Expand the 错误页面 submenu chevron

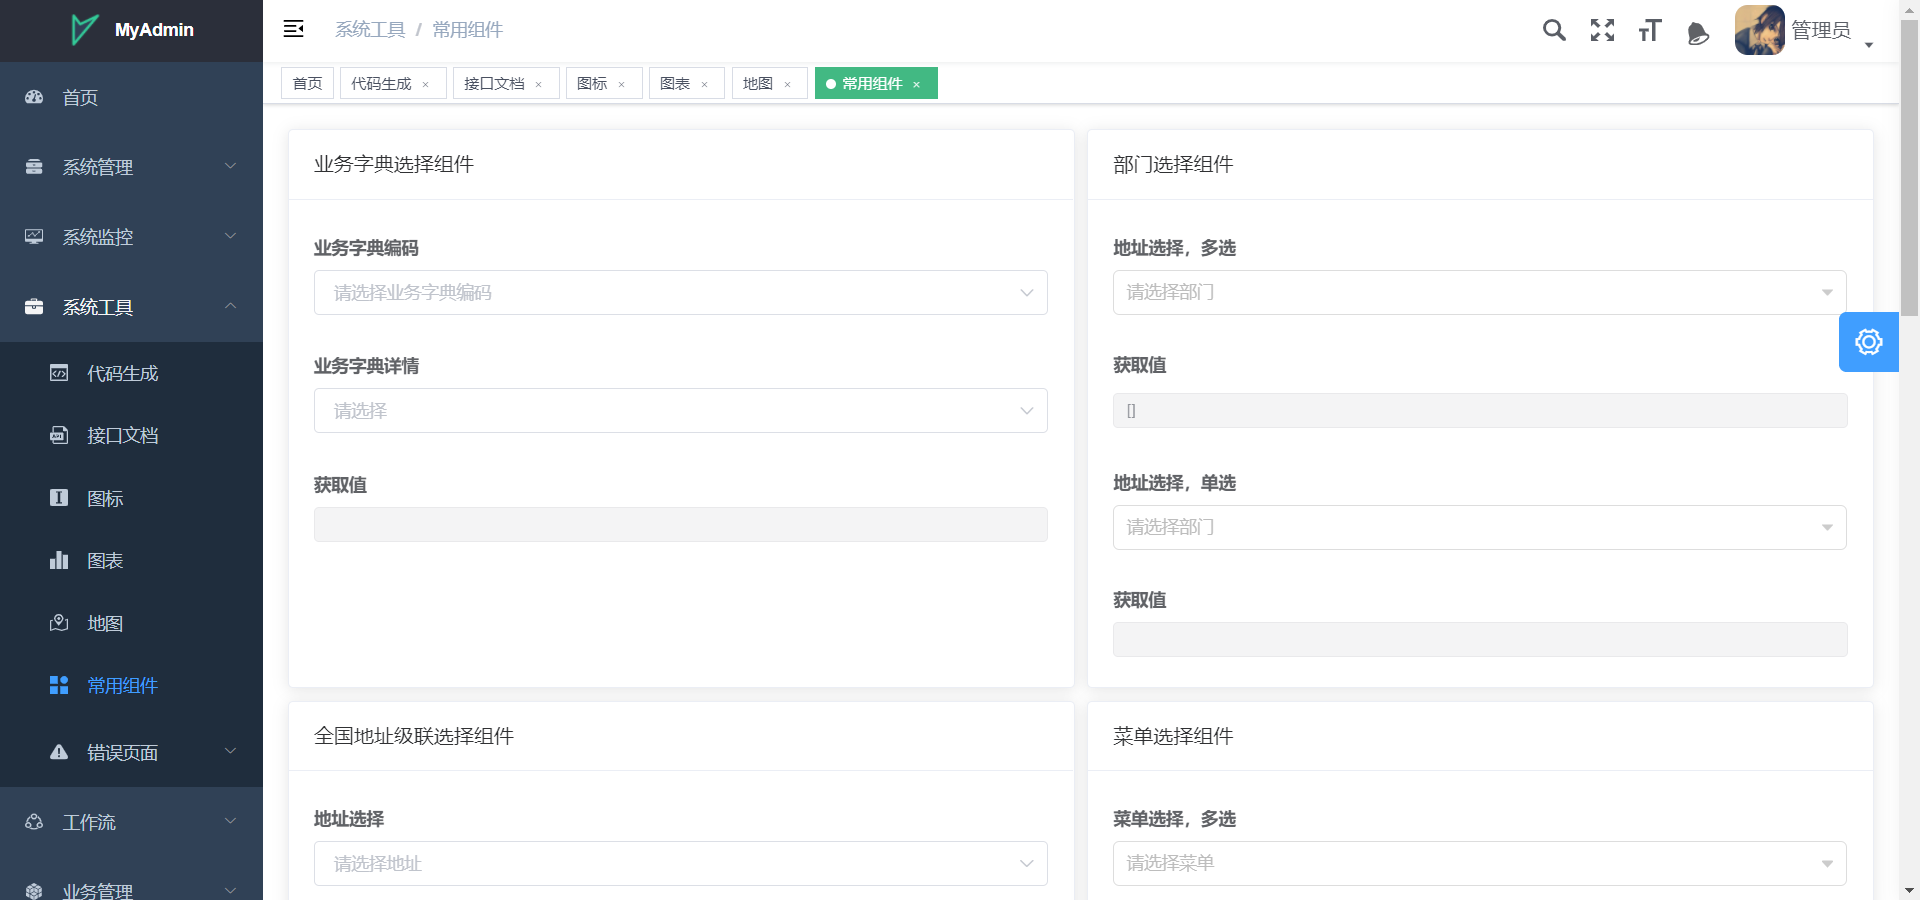point(231,751)
